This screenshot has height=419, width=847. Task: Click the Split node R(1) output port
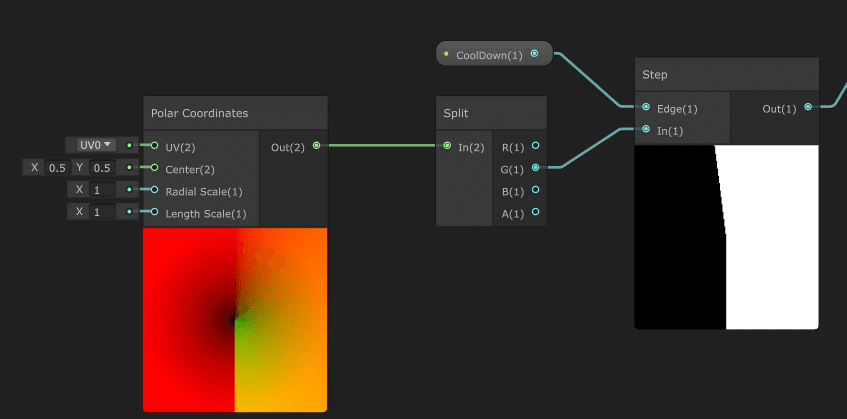[535, 146]
